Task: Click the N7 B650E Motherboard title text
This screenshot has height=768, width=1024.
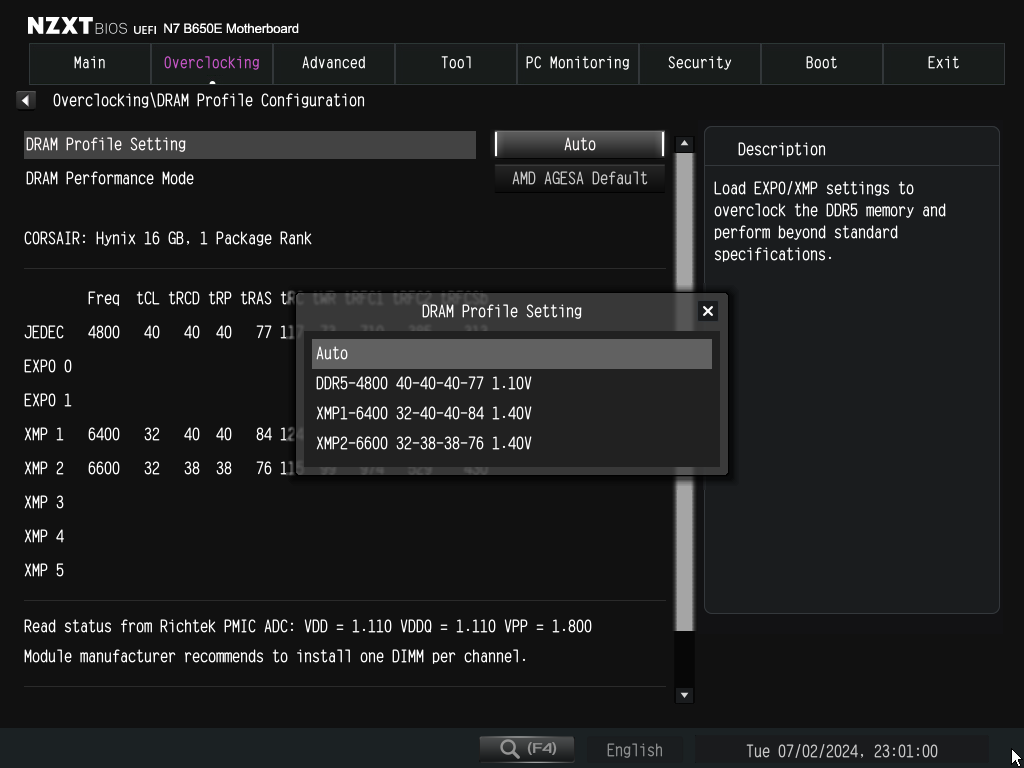Action: 231,29
